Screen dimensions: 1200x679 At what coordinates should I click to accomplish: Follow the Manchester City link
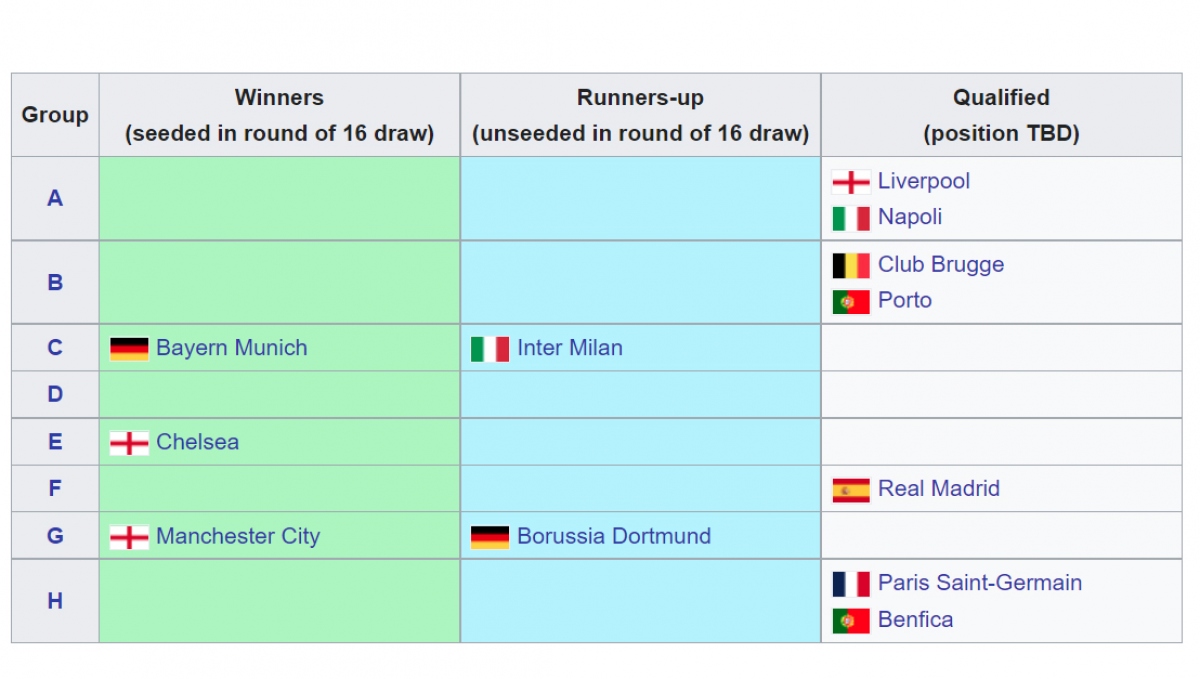(x=238, y=536)
